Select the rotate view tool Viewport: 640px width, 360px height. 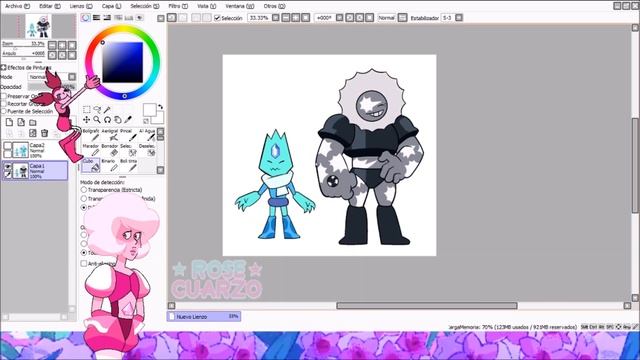107,120
